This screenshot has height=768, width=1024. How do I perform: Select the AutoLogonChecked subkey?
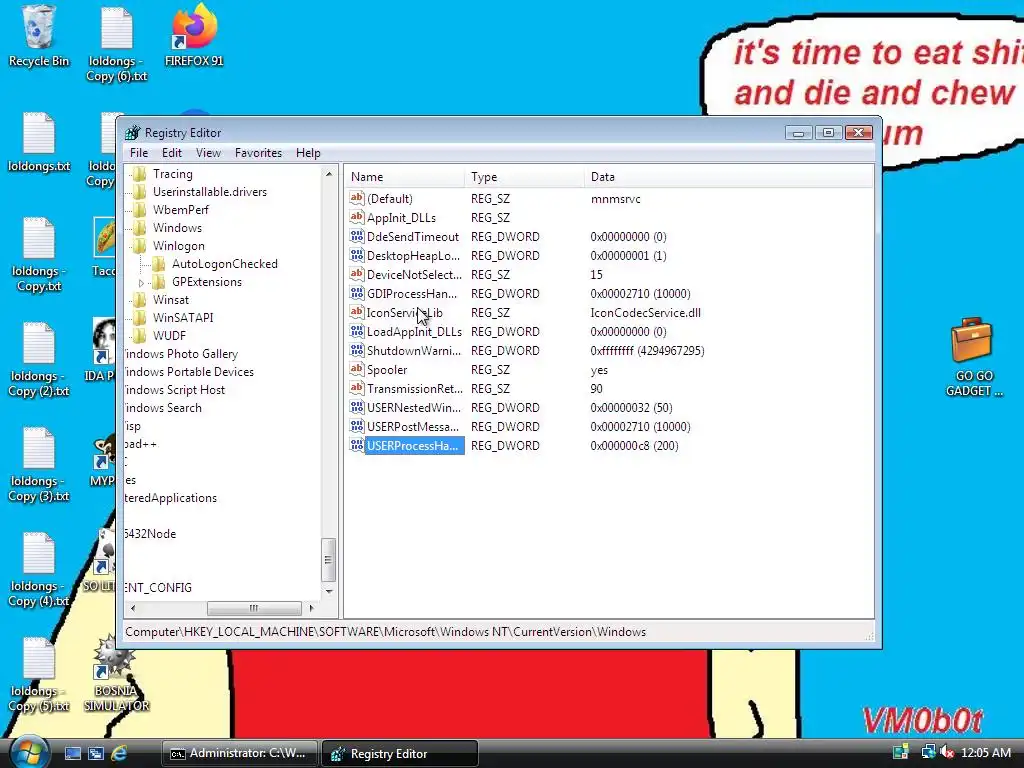[225, 264]
